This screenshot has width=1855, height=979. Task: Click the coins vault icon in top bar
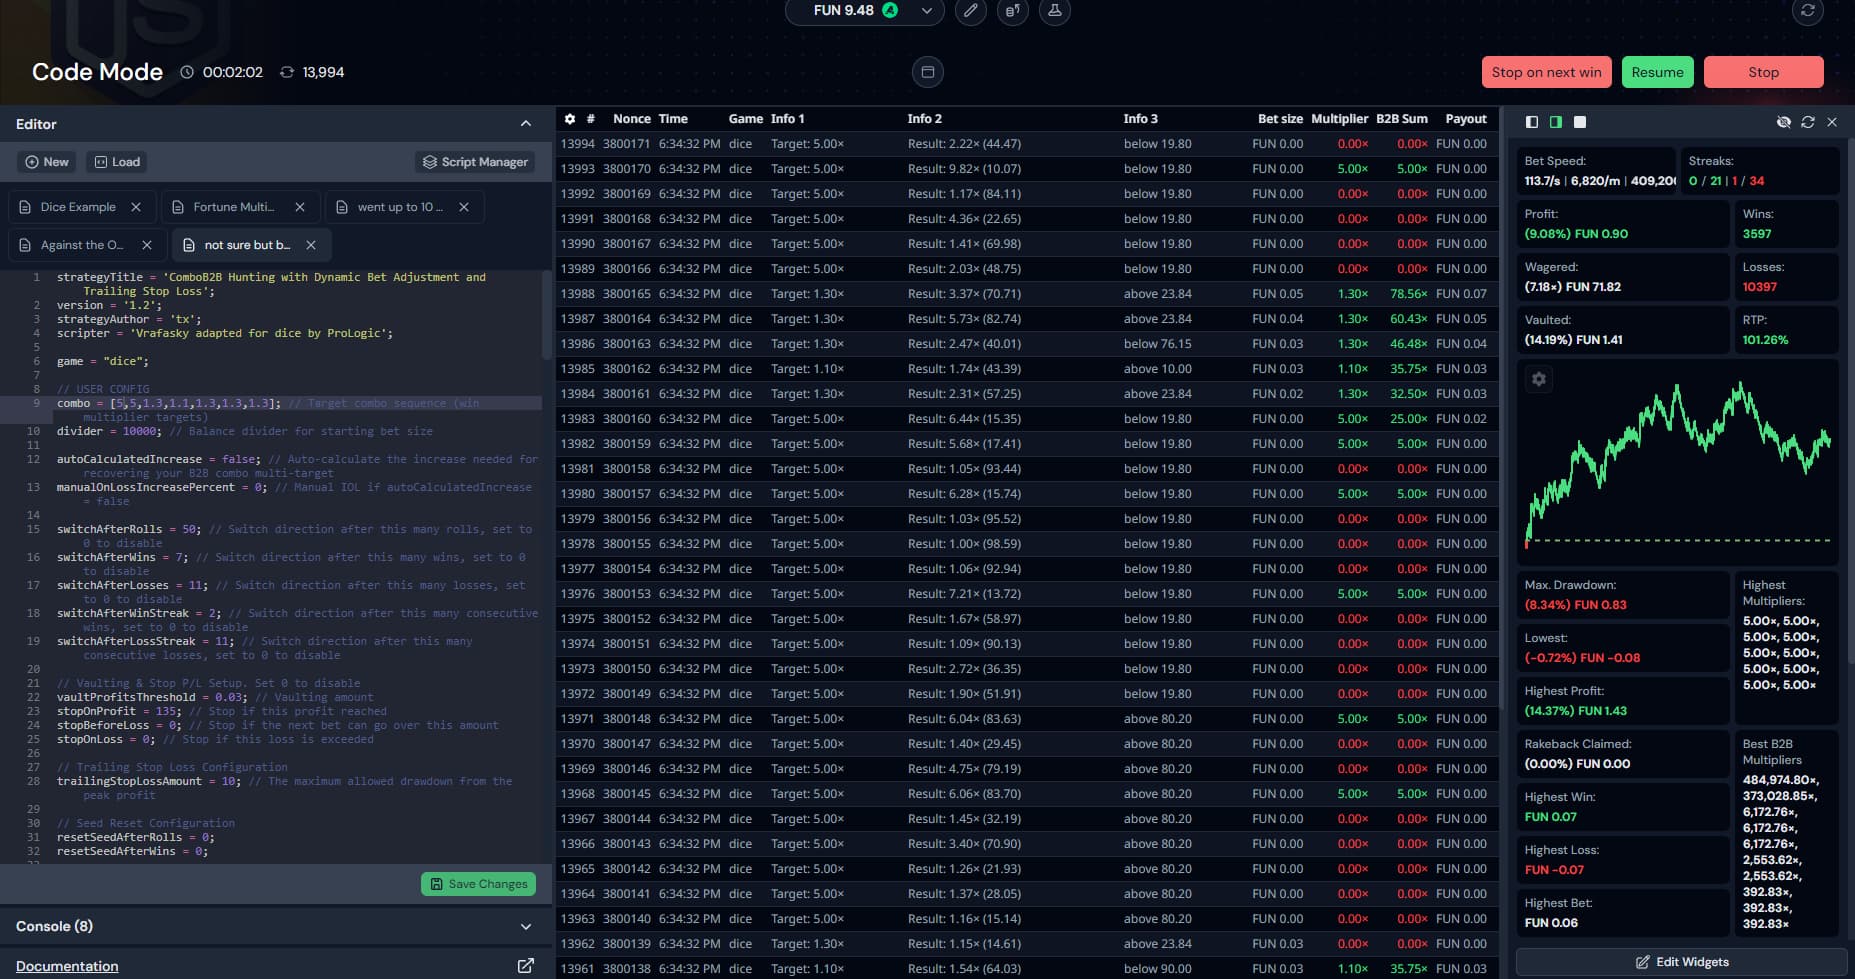click(1012, 11)
